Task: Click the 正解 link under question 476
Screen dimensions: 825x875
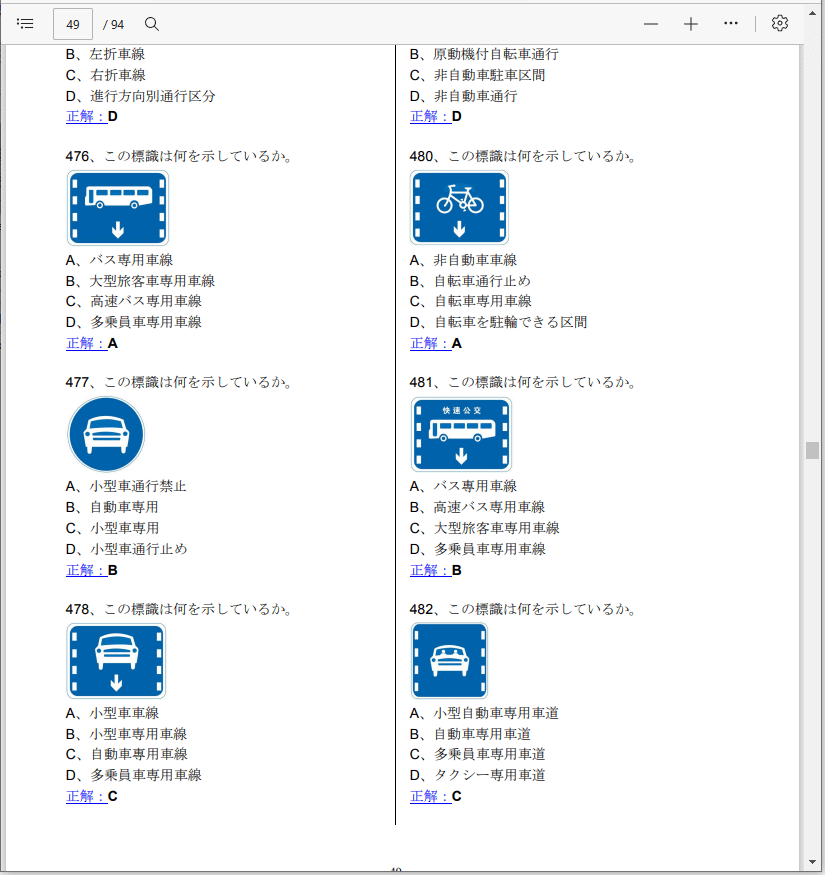Action: point(86,343)
